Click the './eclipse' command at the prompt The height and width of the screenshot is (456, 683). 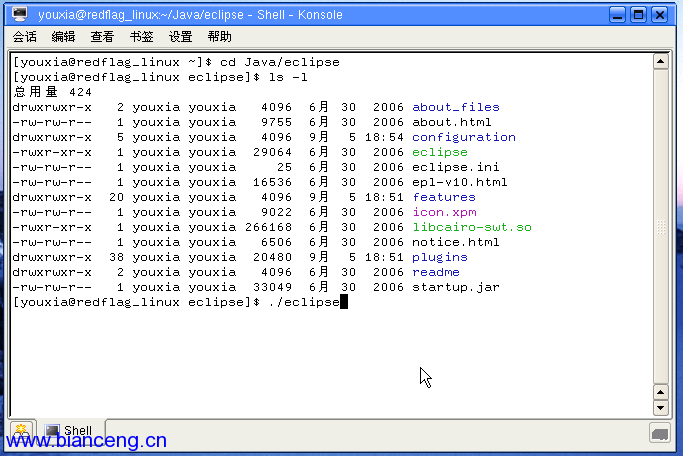tap(304, 302)
